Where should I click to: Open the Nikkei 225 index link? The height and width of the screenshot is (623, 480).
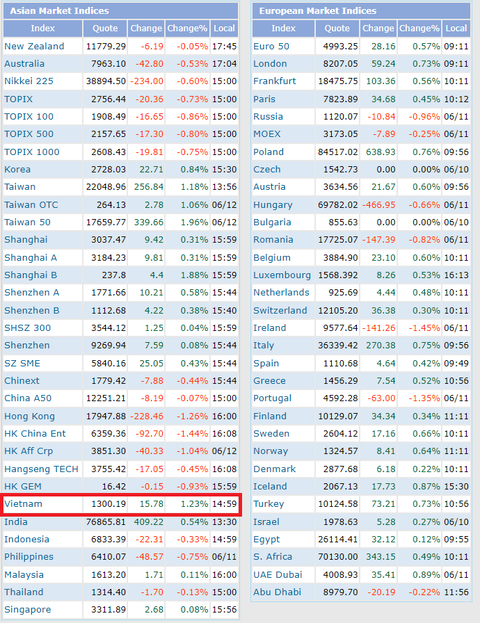(29, 81)
